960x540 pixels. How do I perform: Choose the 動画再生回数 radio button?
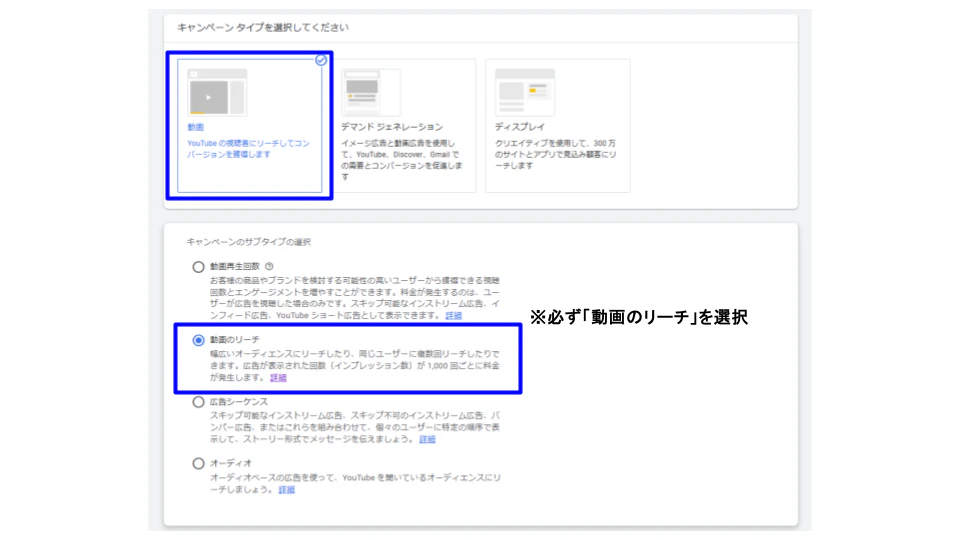pos(198,267)
